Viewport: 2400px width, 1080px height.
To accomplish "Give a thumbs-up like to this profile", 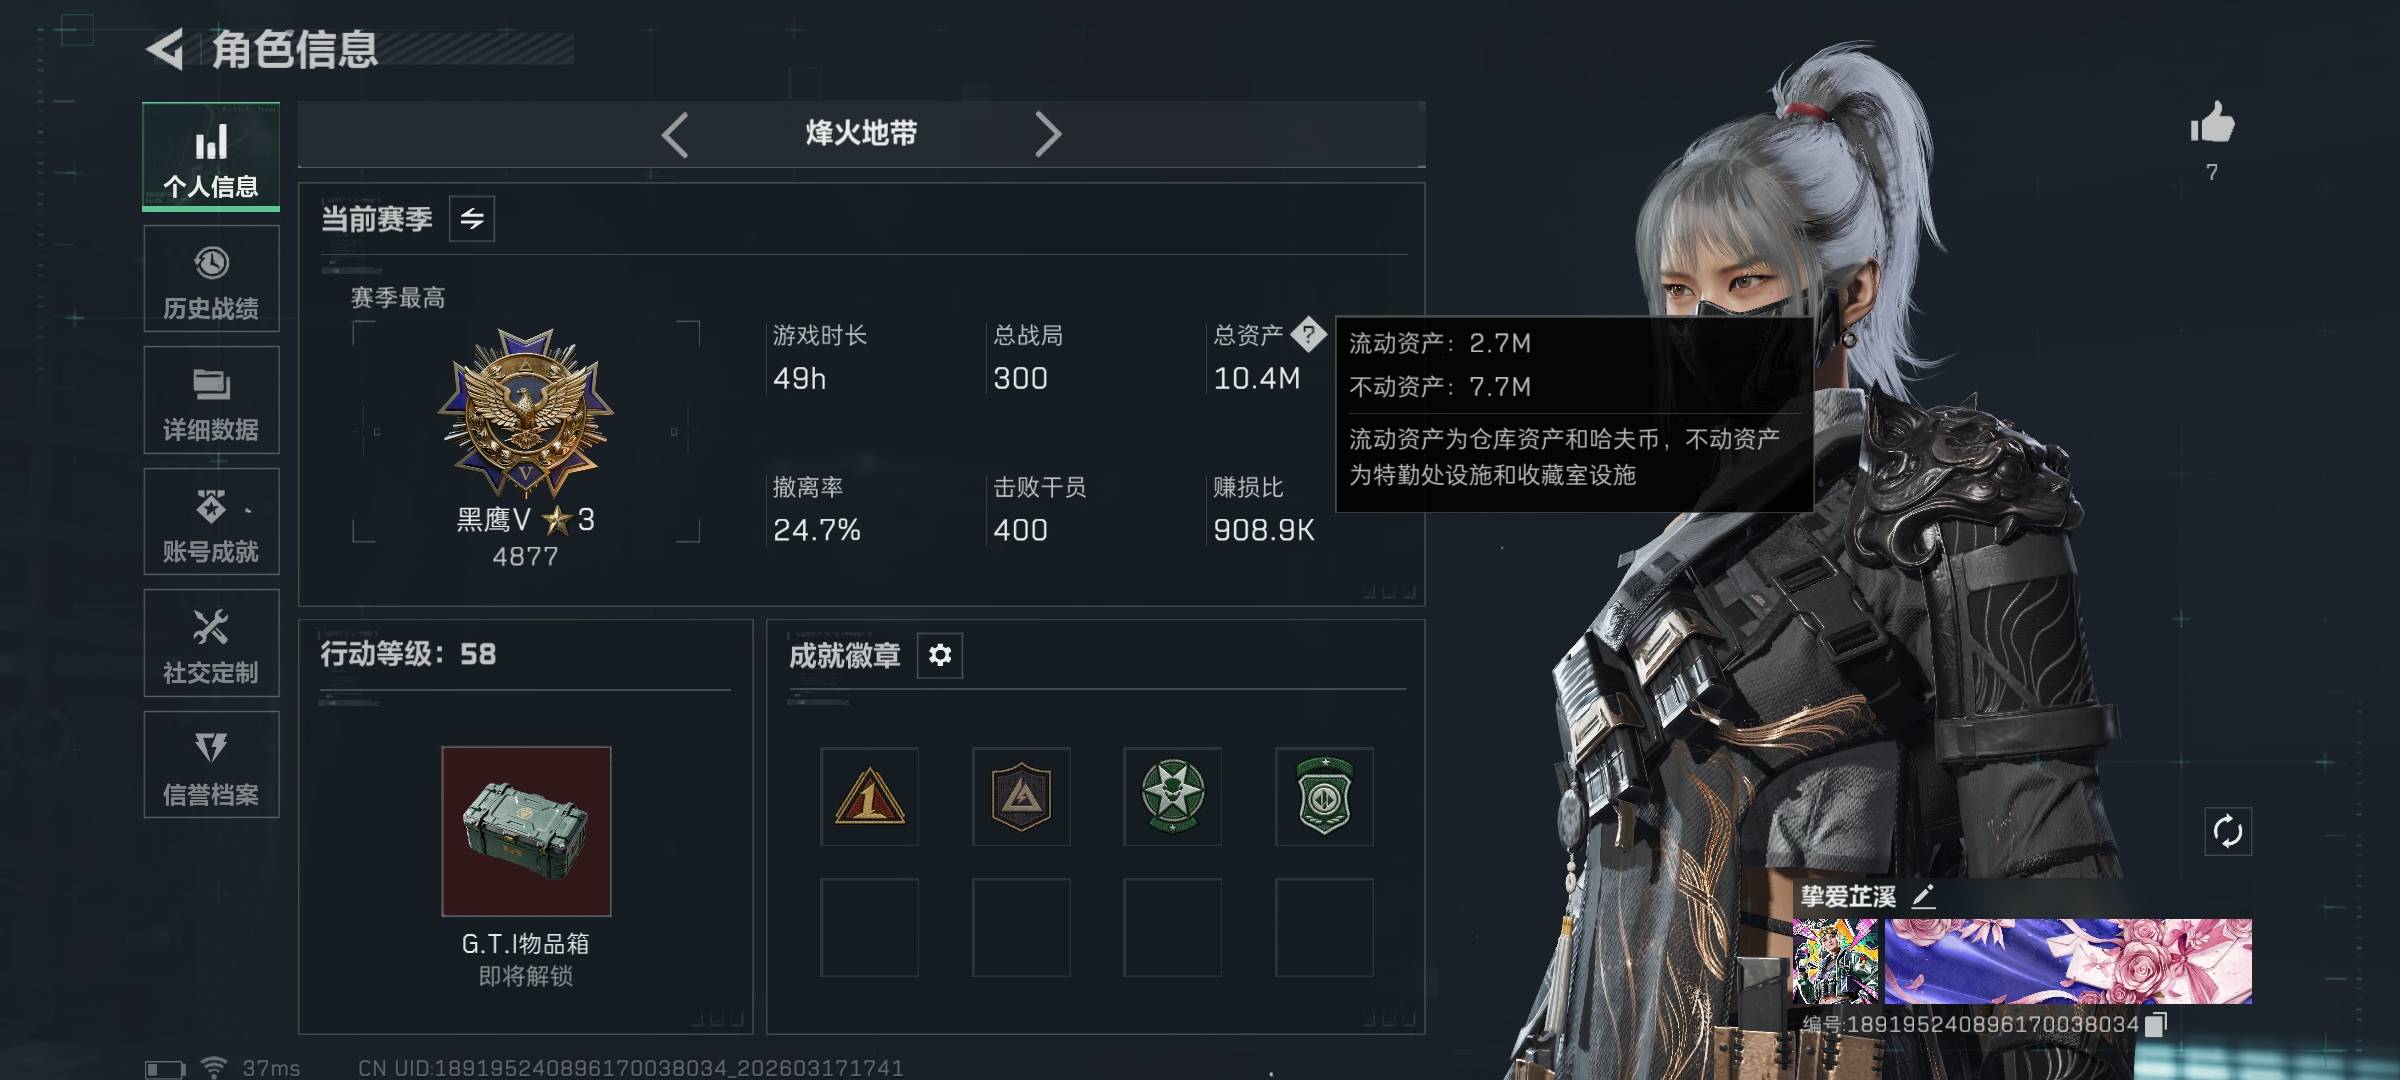I will coord(2212,124).
